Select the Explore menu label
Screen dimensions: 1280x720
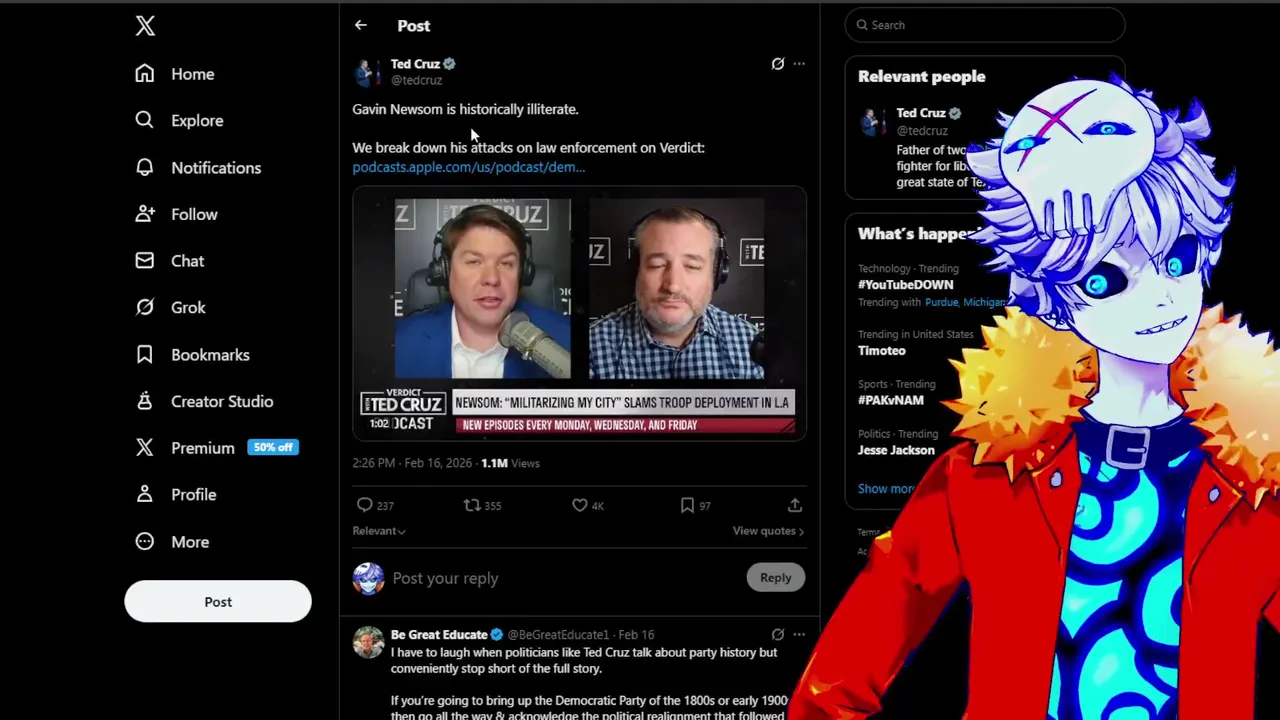coord(197,120)
